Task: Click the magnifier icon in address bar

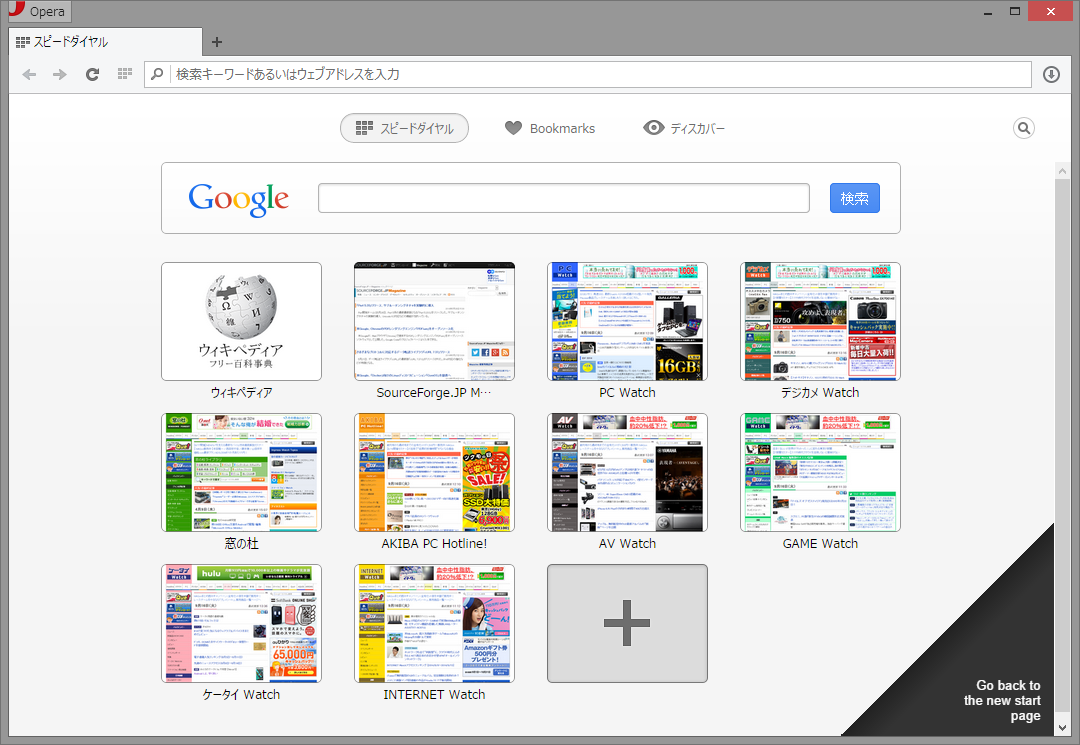Action: click(x=157, y=74)
